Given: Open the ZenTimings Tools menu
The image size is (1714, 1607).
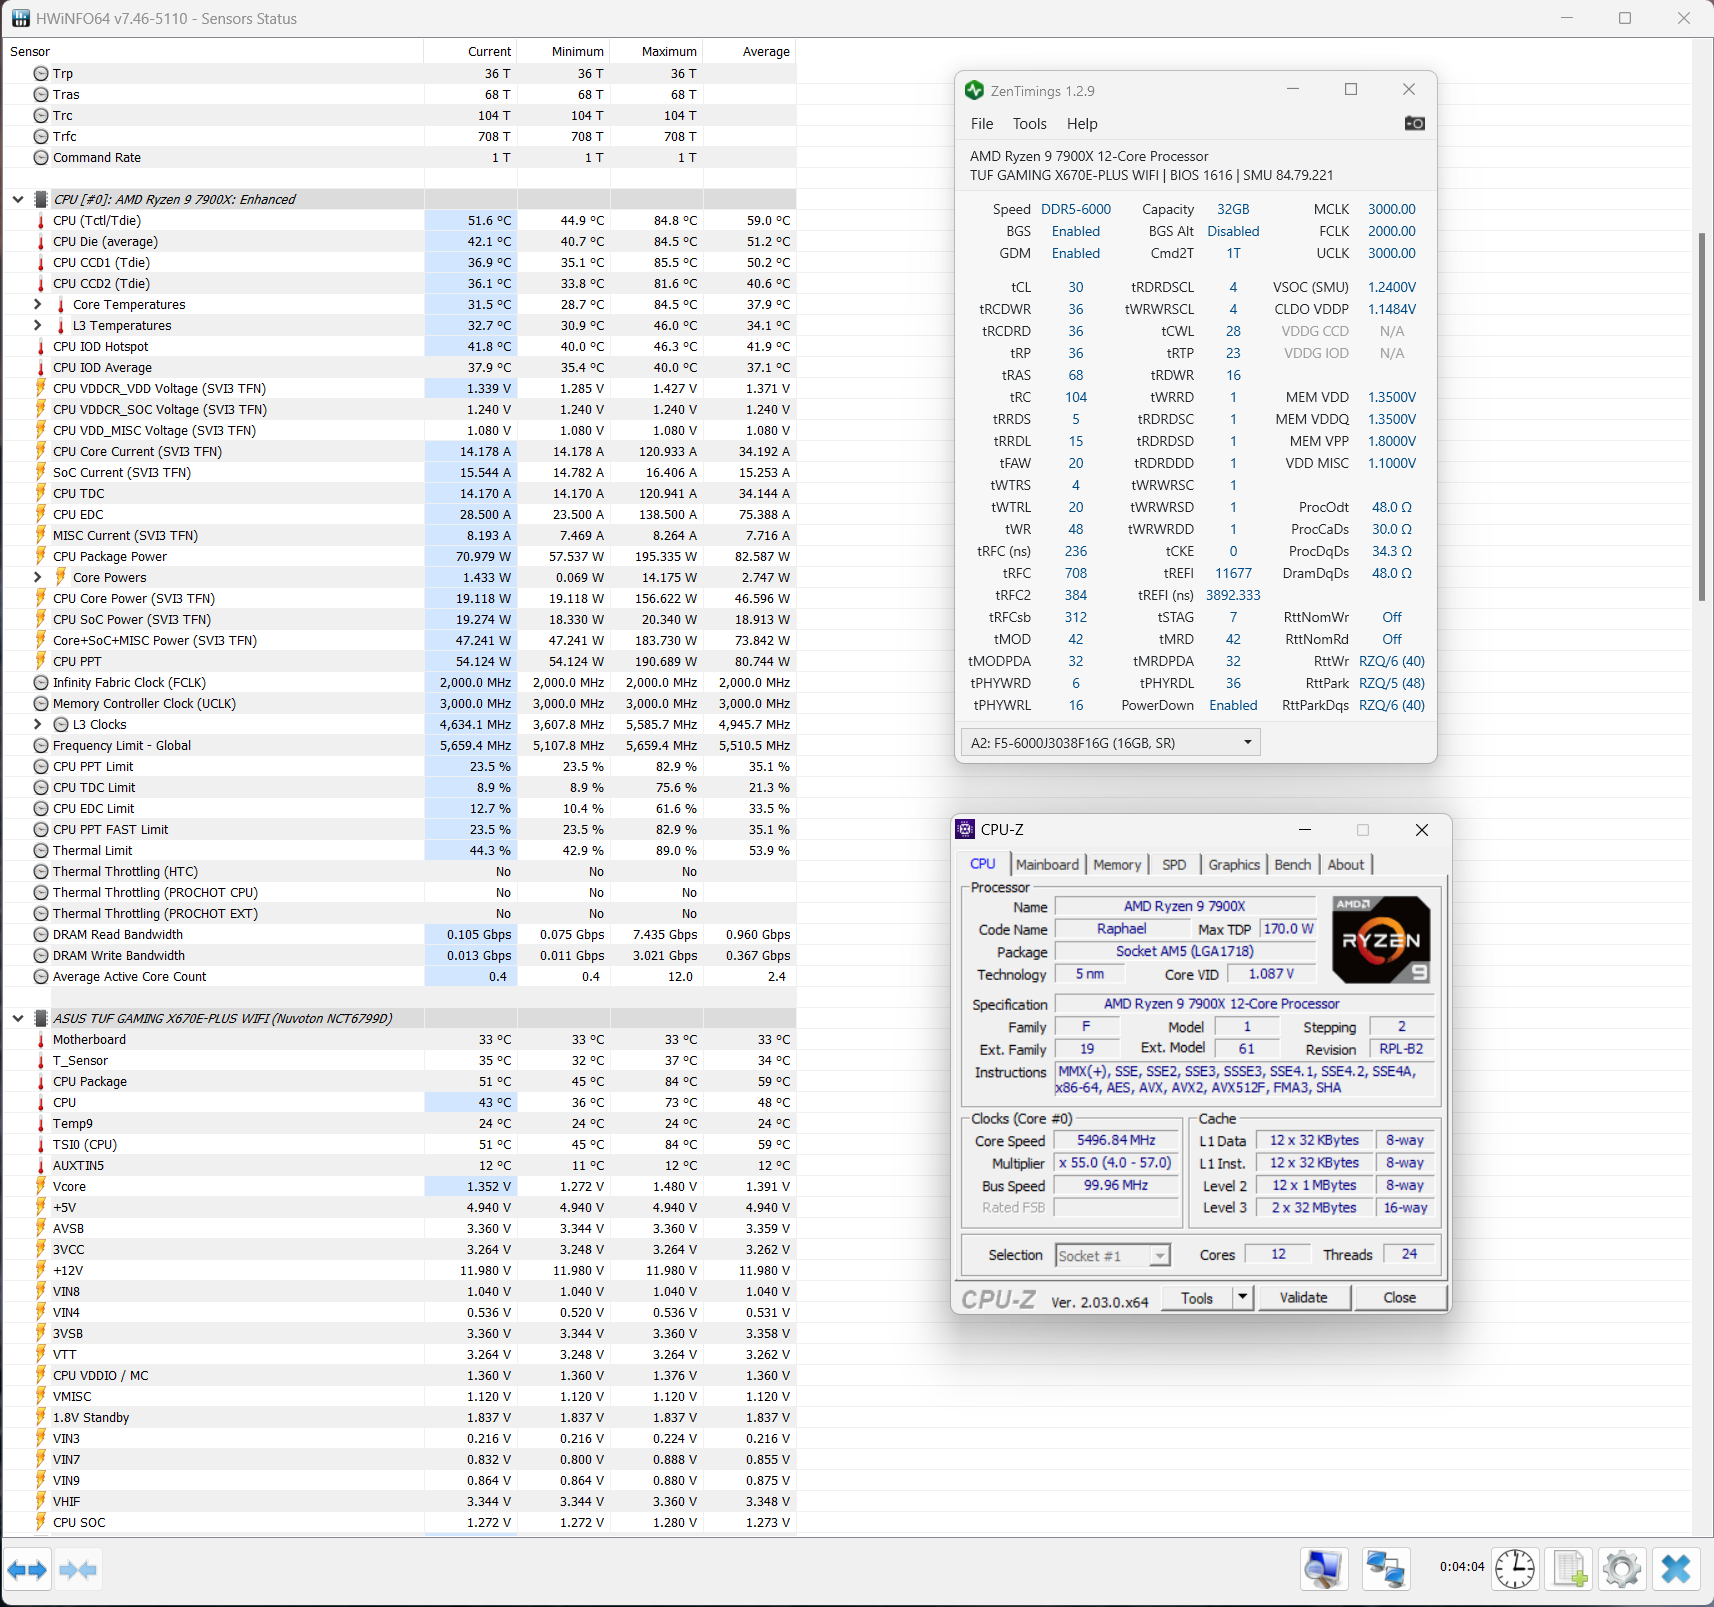Looking at the screenshot, I should pyautogui.click(x=1030, y=124).
